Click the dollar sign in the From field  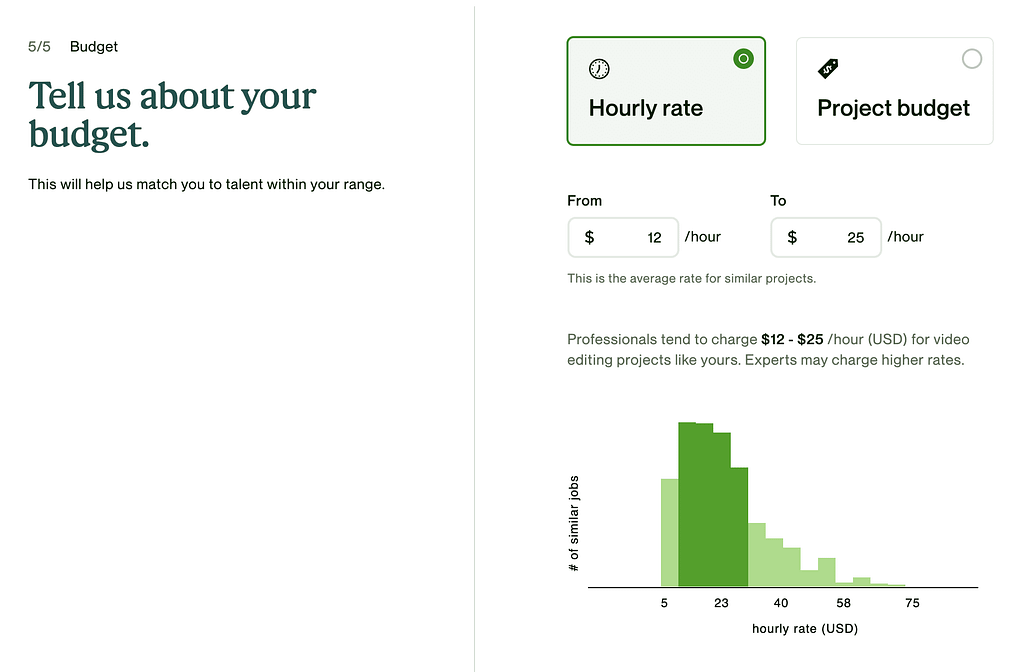[x=590, y=237]
